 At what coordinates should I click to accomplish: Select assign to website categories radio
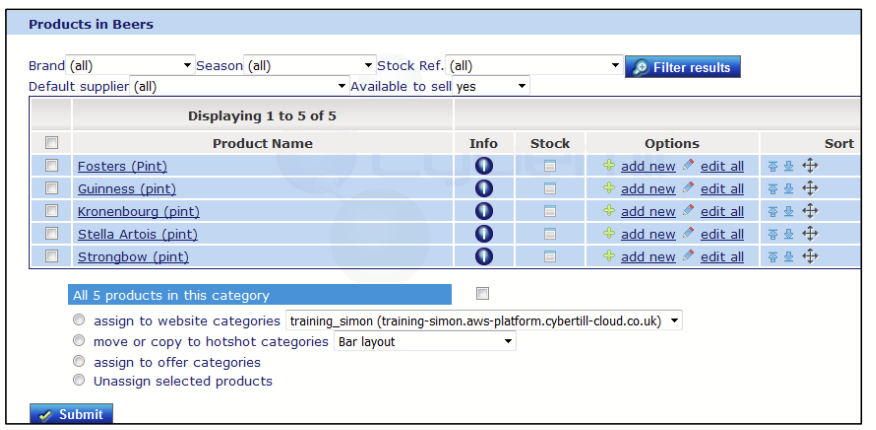click(x=79, y=320)
